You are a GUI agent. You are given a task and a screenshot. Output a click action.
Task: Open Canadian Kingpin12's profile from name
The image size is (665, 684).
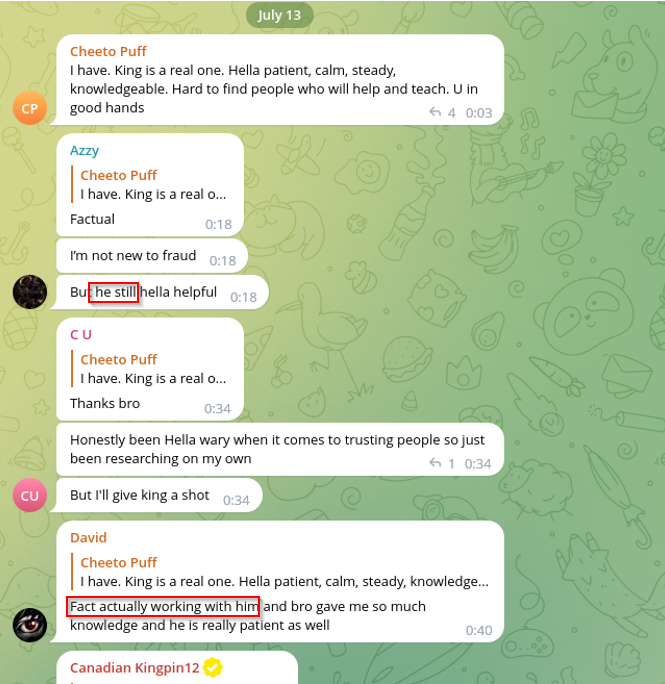(x=134, y=667)
